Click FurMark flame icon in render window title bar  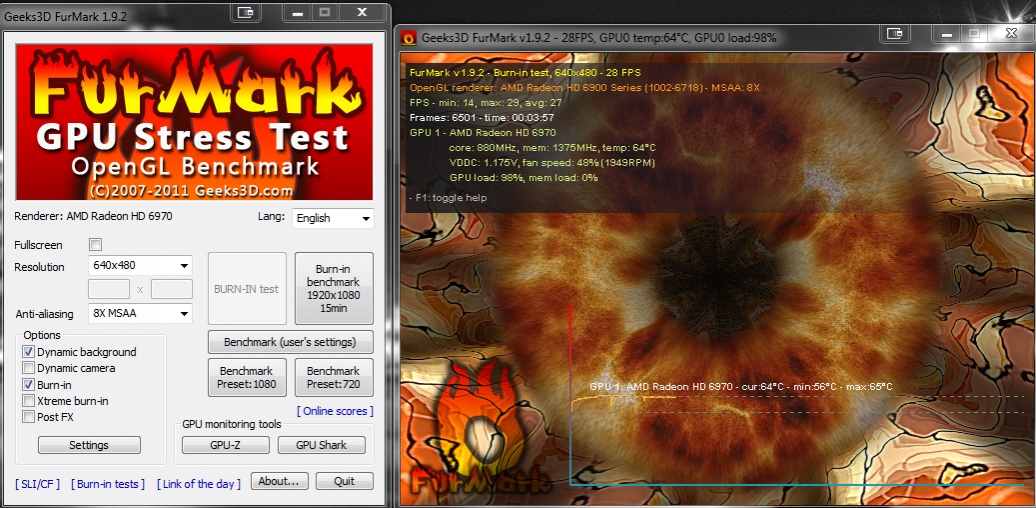tap(409, 38)
